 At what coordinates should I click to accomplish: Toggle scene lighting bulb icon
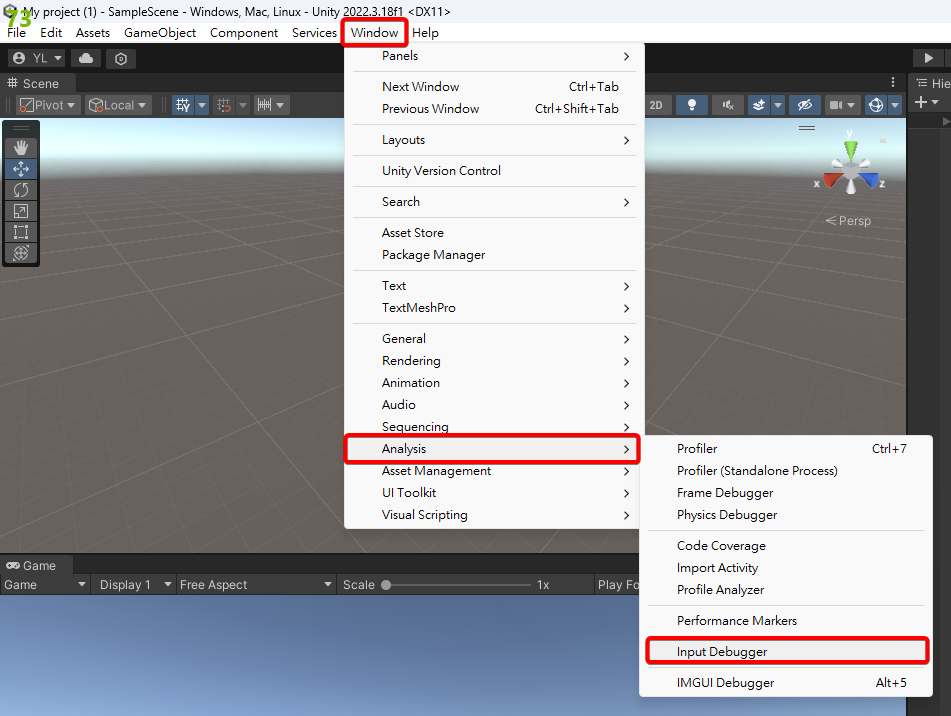691,105
